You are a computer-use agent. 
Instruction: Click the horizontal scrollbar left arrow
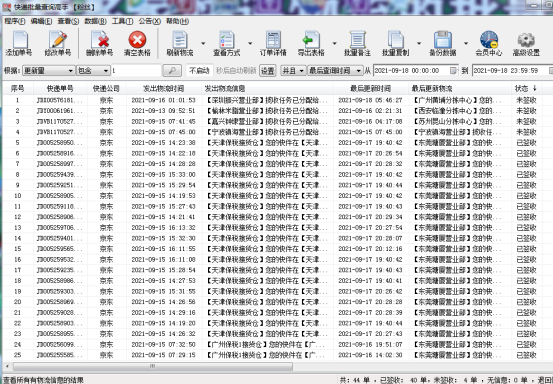tap(7, 366)
